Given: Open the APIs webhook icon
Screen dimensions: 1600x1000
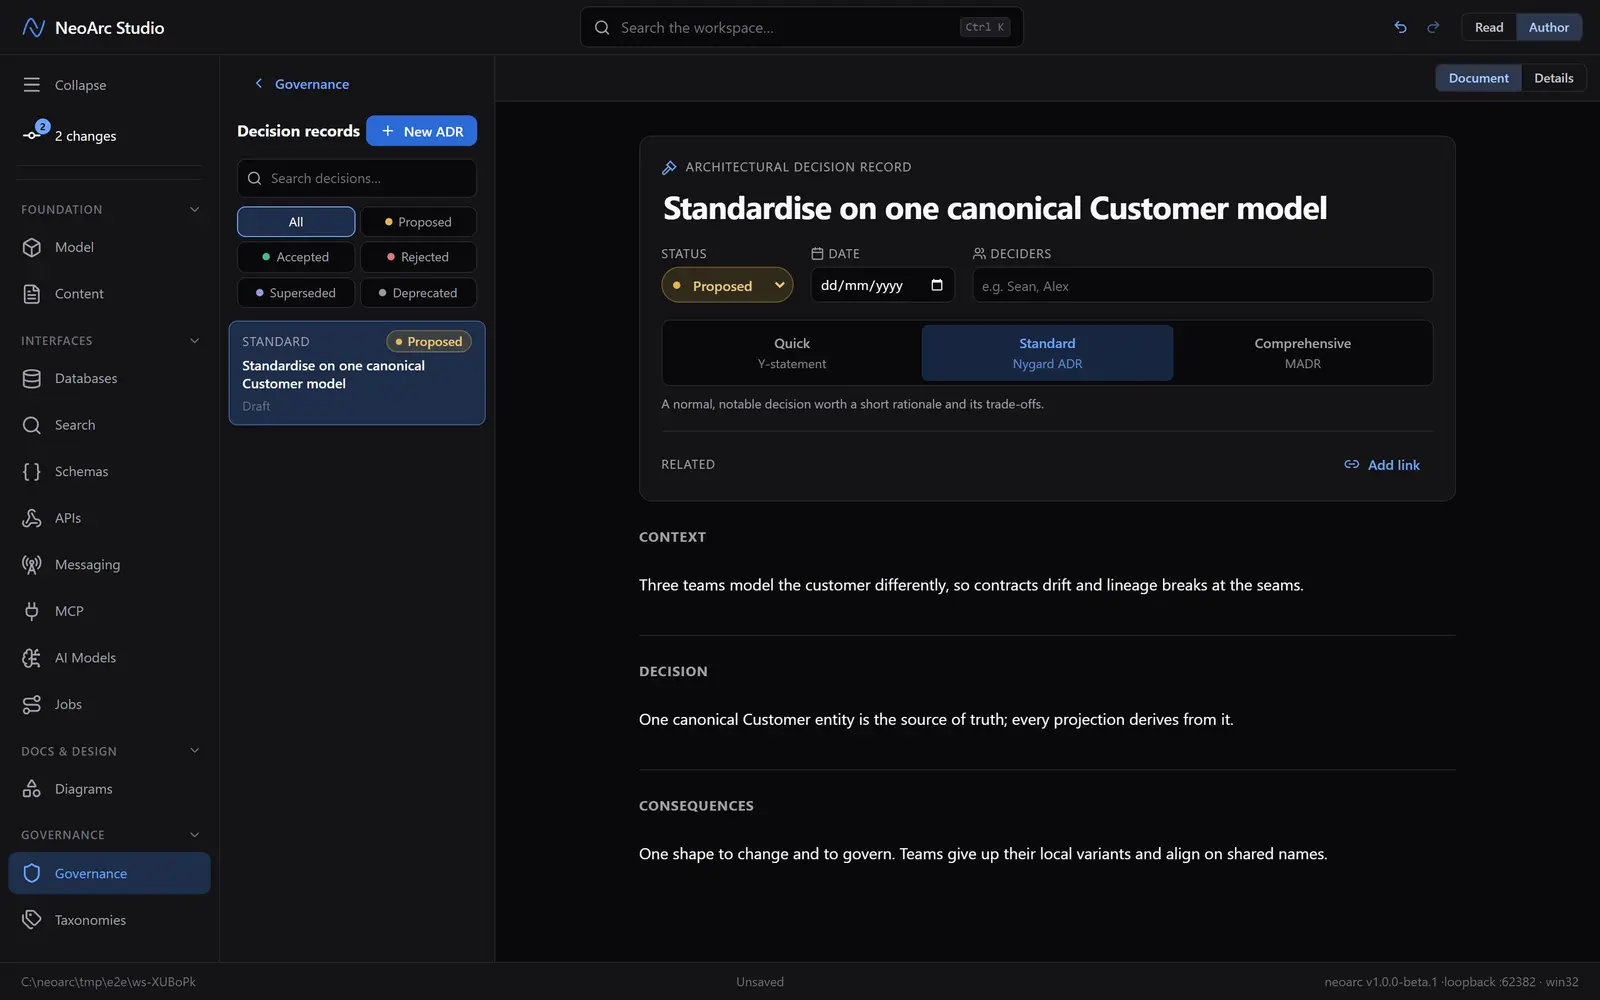Looking at the screenshot, I should tap(32, 518).
